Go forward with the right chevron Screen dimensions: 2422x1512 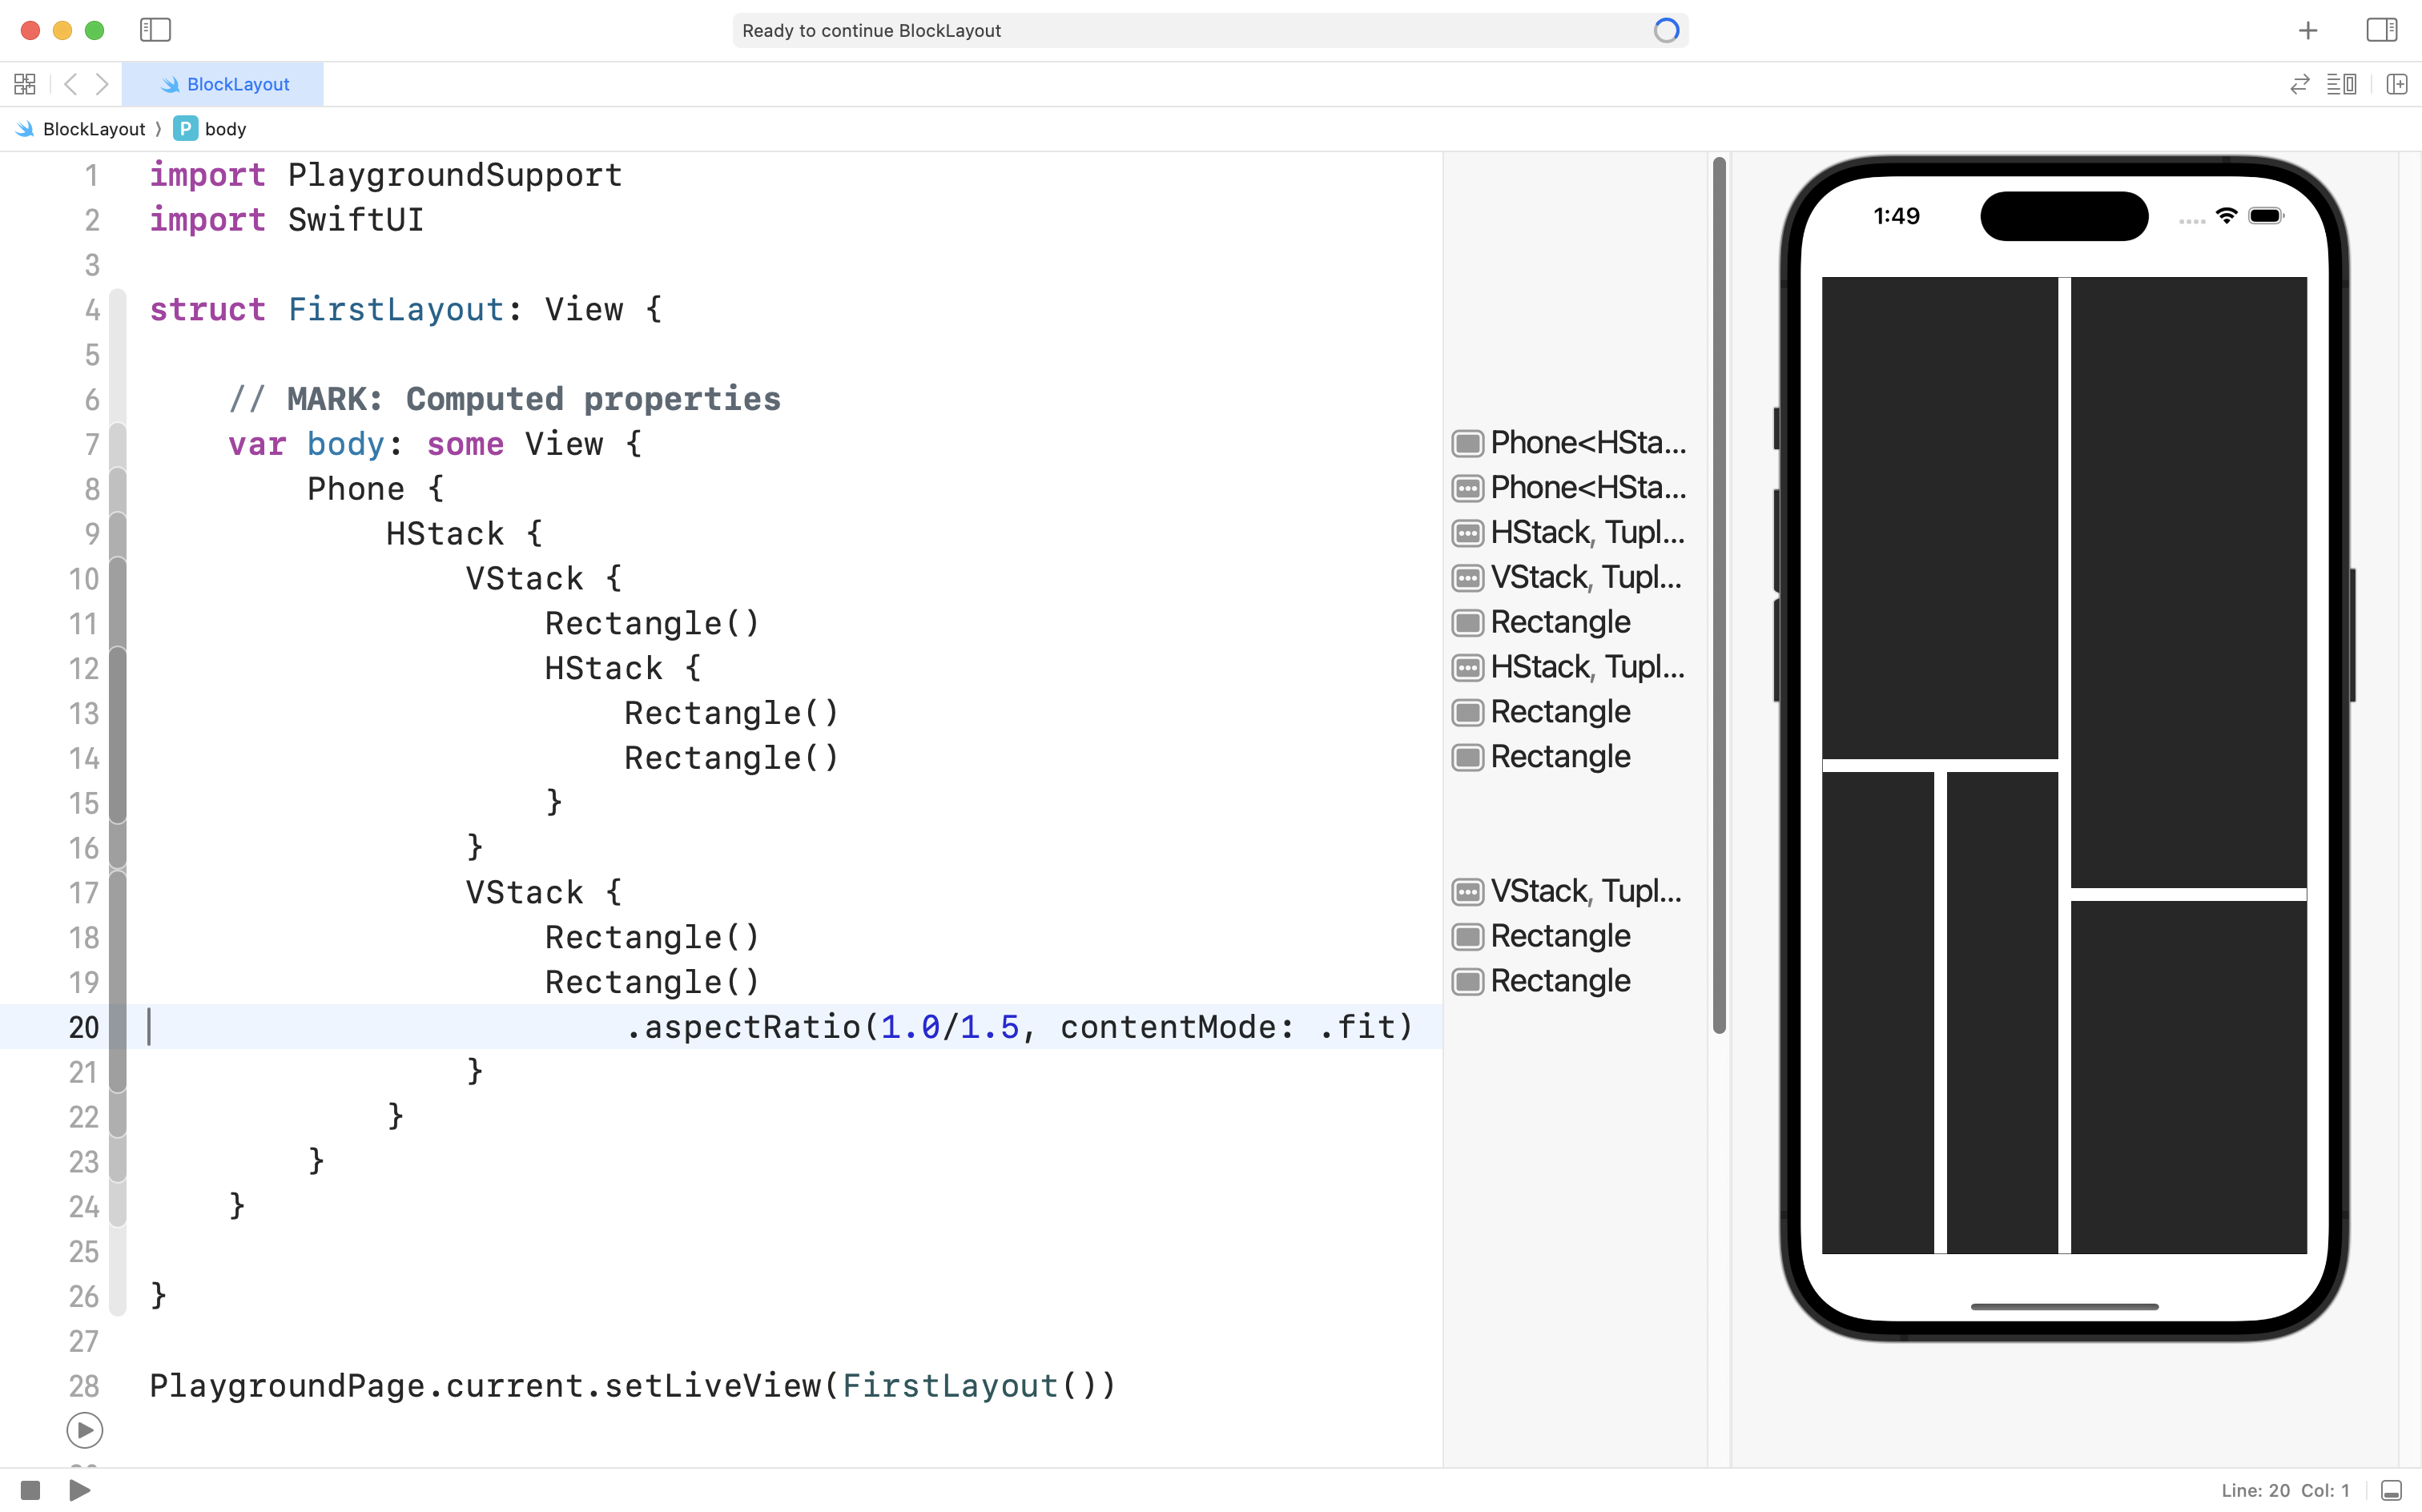[x=102, y=84]
